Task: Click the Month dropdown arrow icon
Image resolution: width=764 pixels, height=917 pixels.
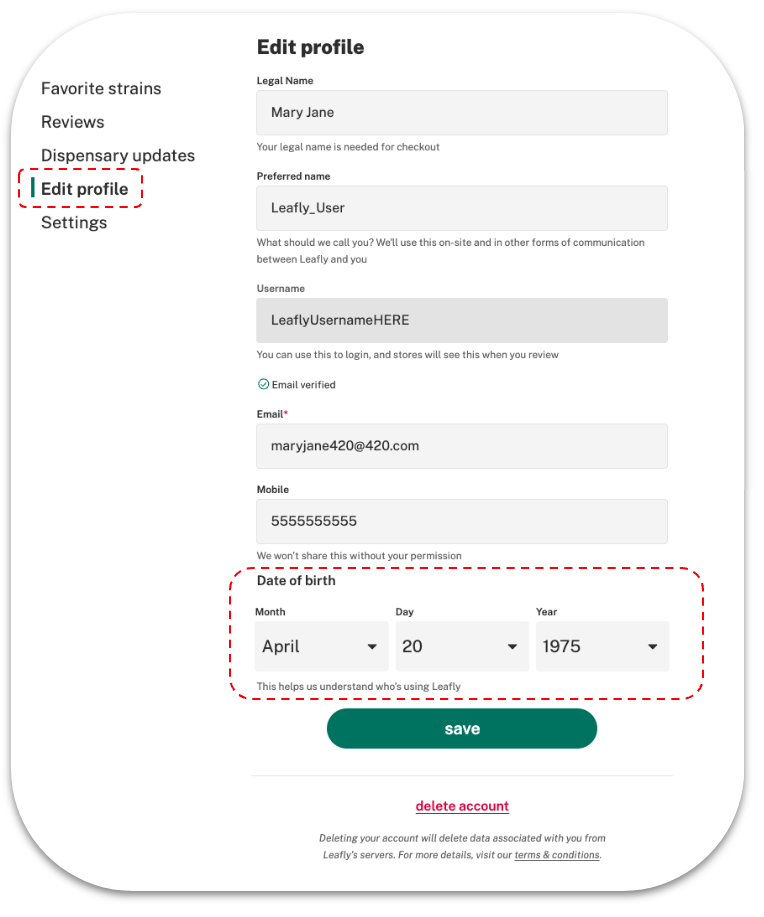Action: (x=372, y=647)
